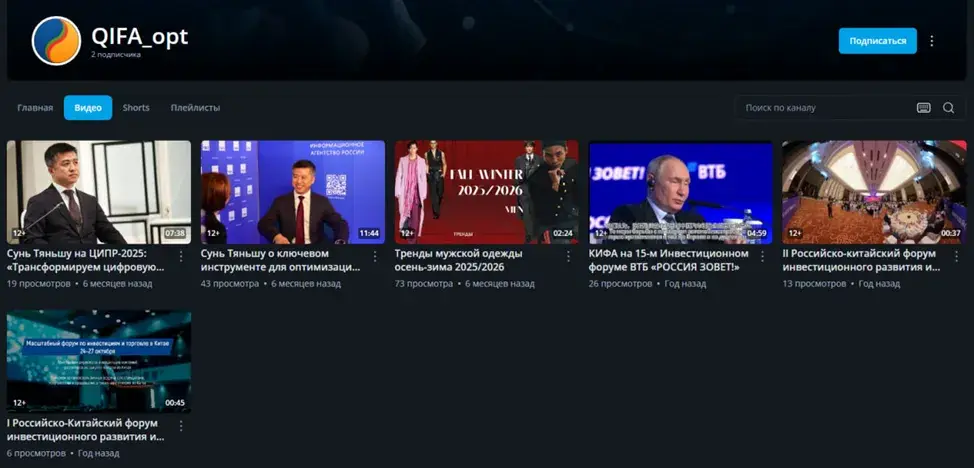Click the 07:38 duration badge

click(x=175, y=234)
